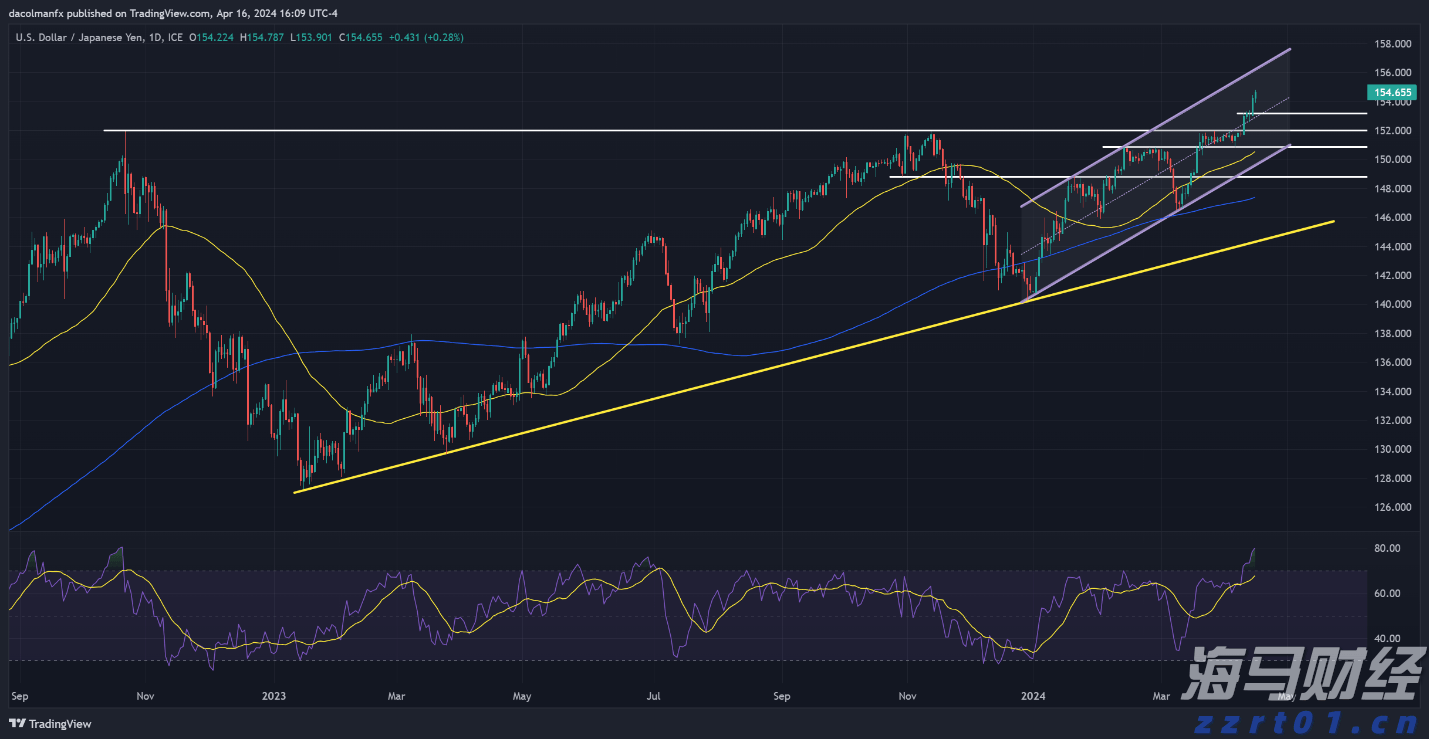The width and height of the screenshot is (1429, 739).
Task: Select the U.S. Dollar / Japanese Yen symbol title
Action: [87, 37]
